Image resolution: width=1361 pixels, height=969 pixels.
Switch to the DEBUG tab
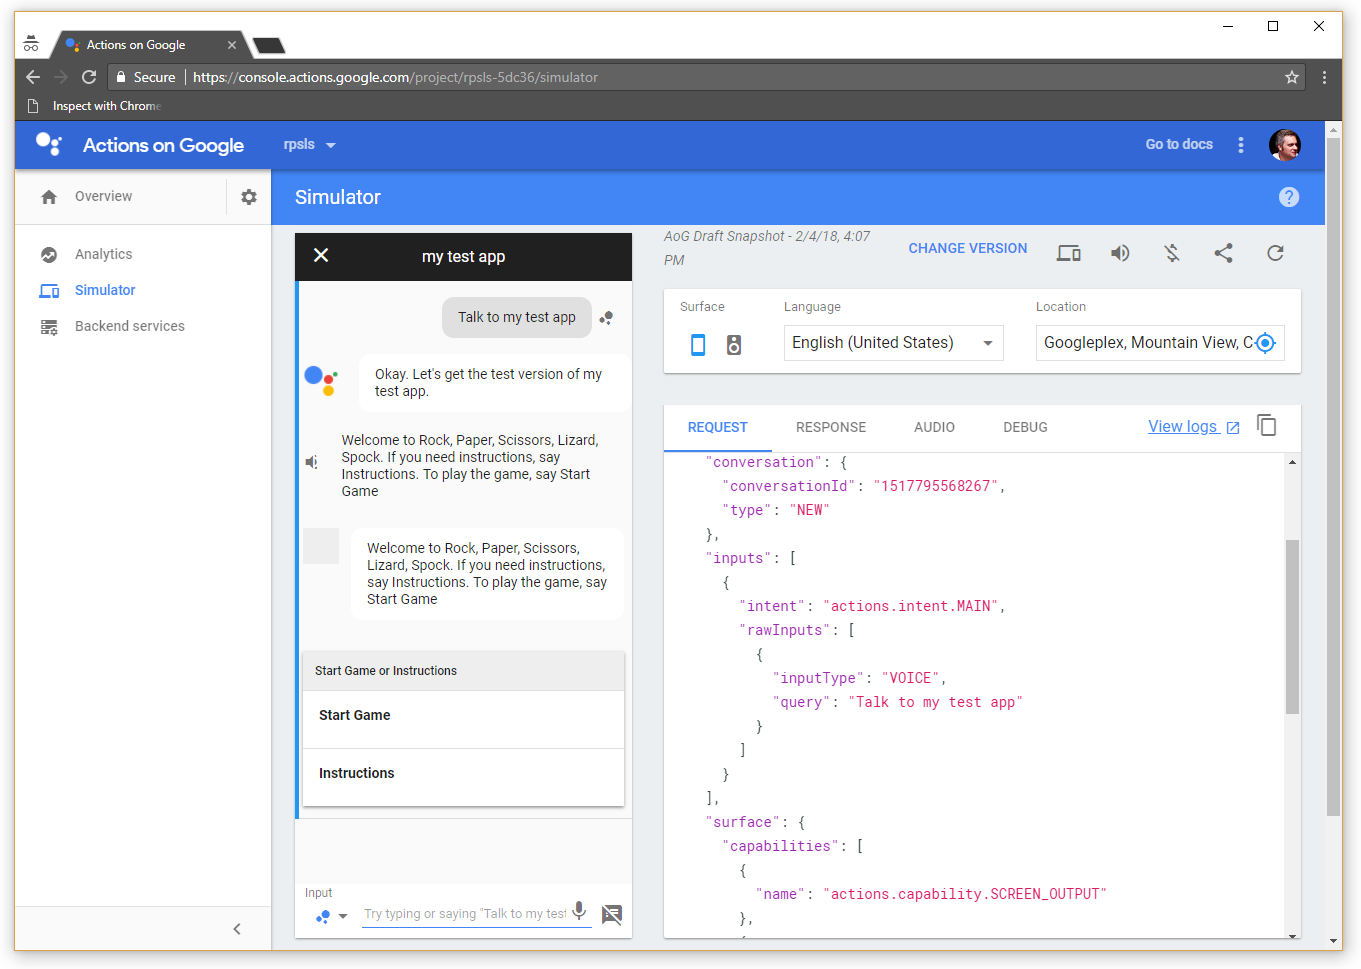click(x=1025, y=427)
